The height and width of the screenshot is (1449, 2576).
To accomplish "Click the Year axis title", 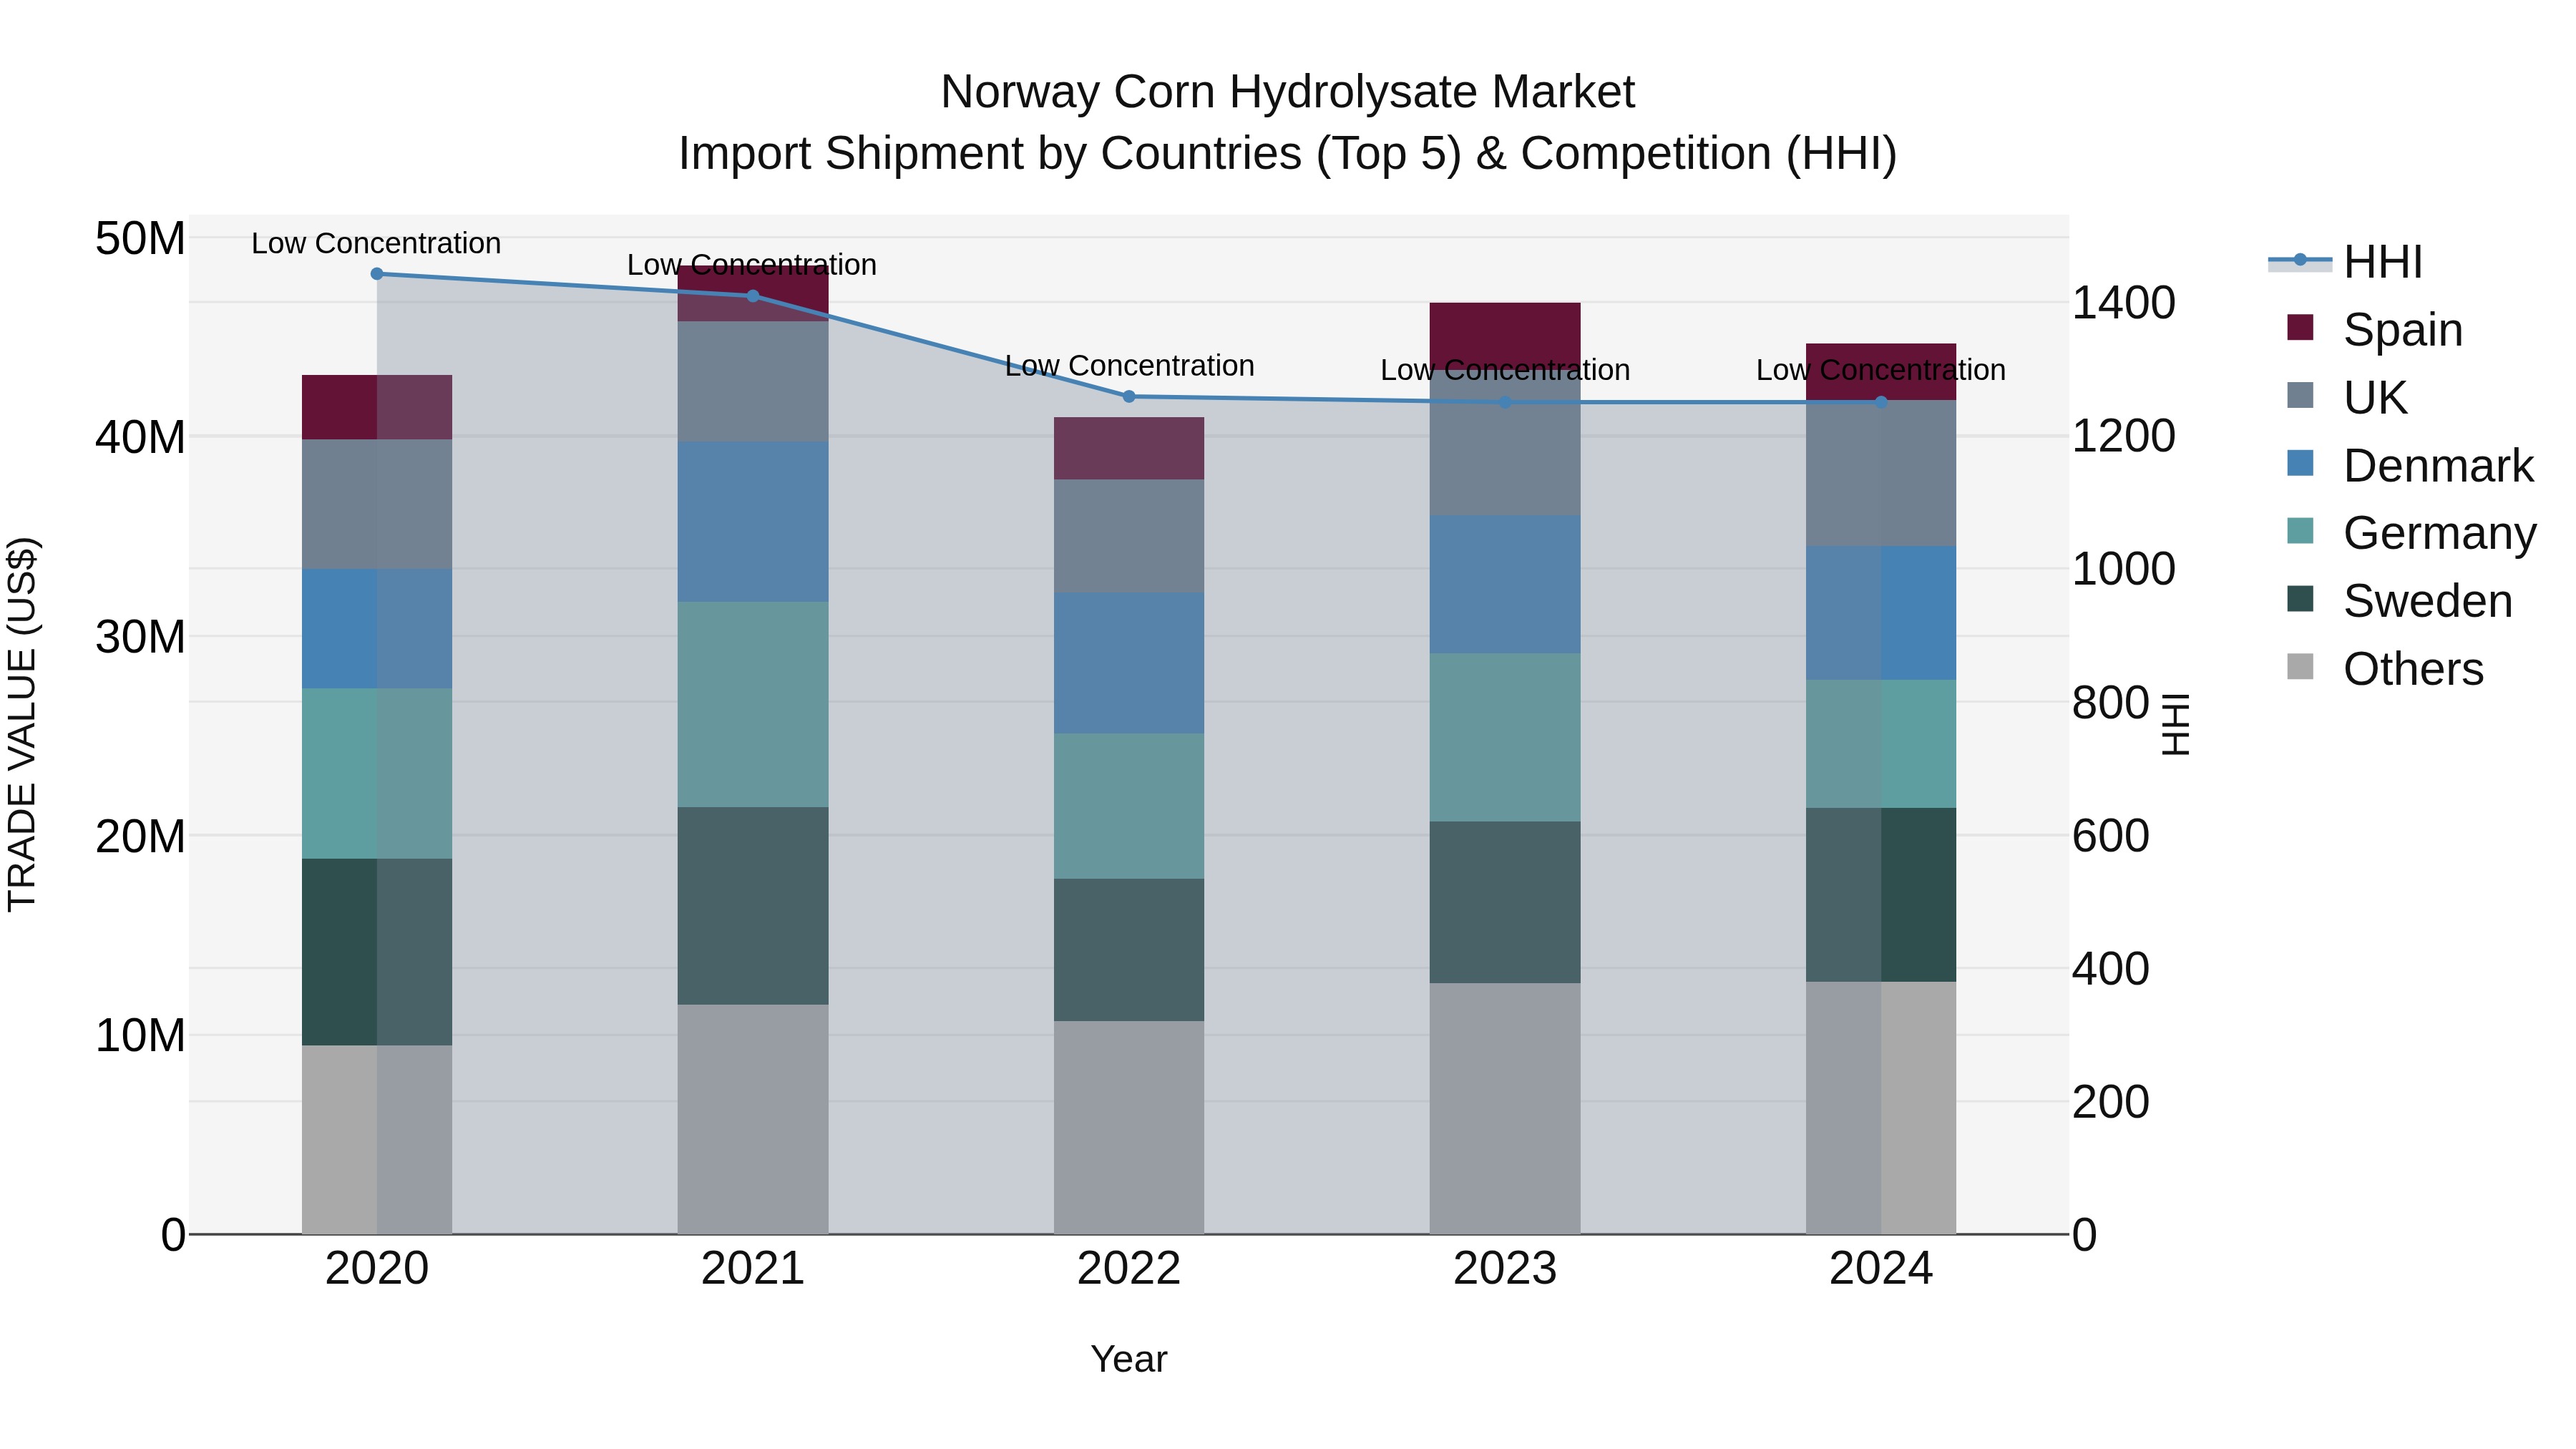I will pos(1129,1359).
